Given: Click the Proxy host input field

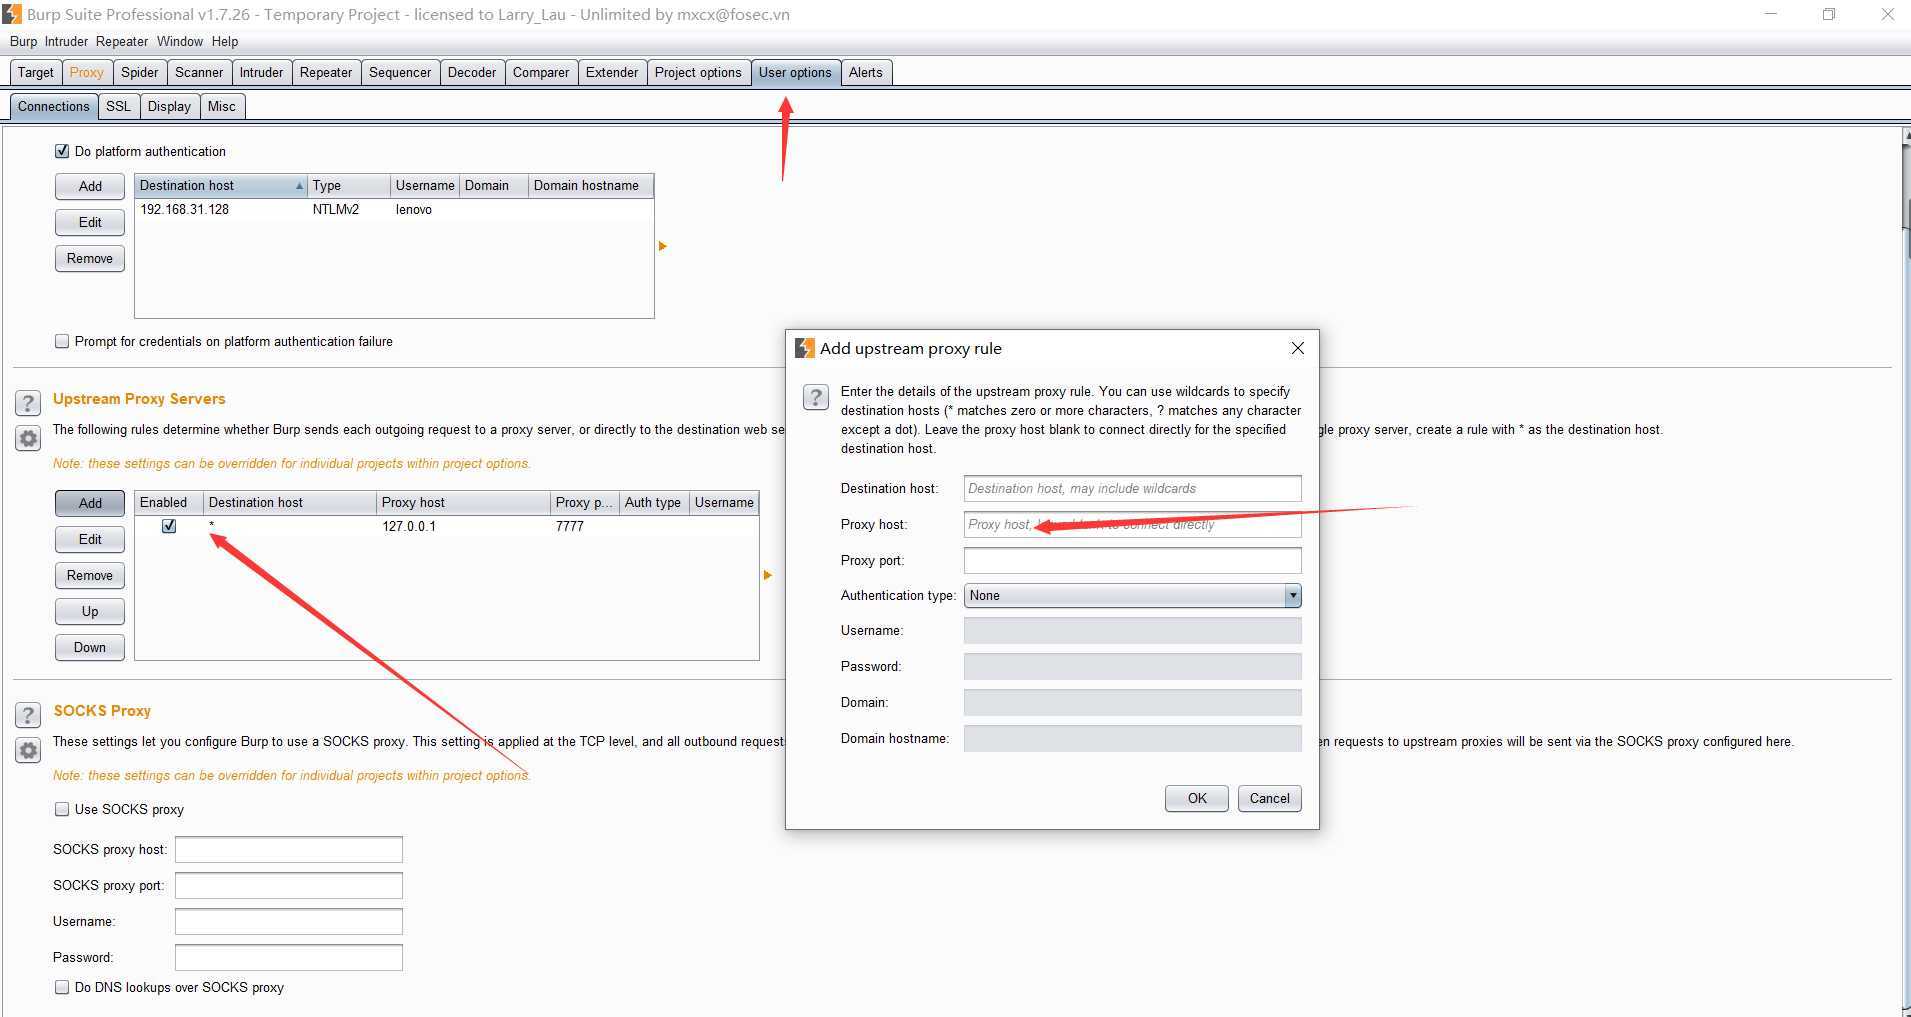Looking at the screenshot, I should (1132, 524).
